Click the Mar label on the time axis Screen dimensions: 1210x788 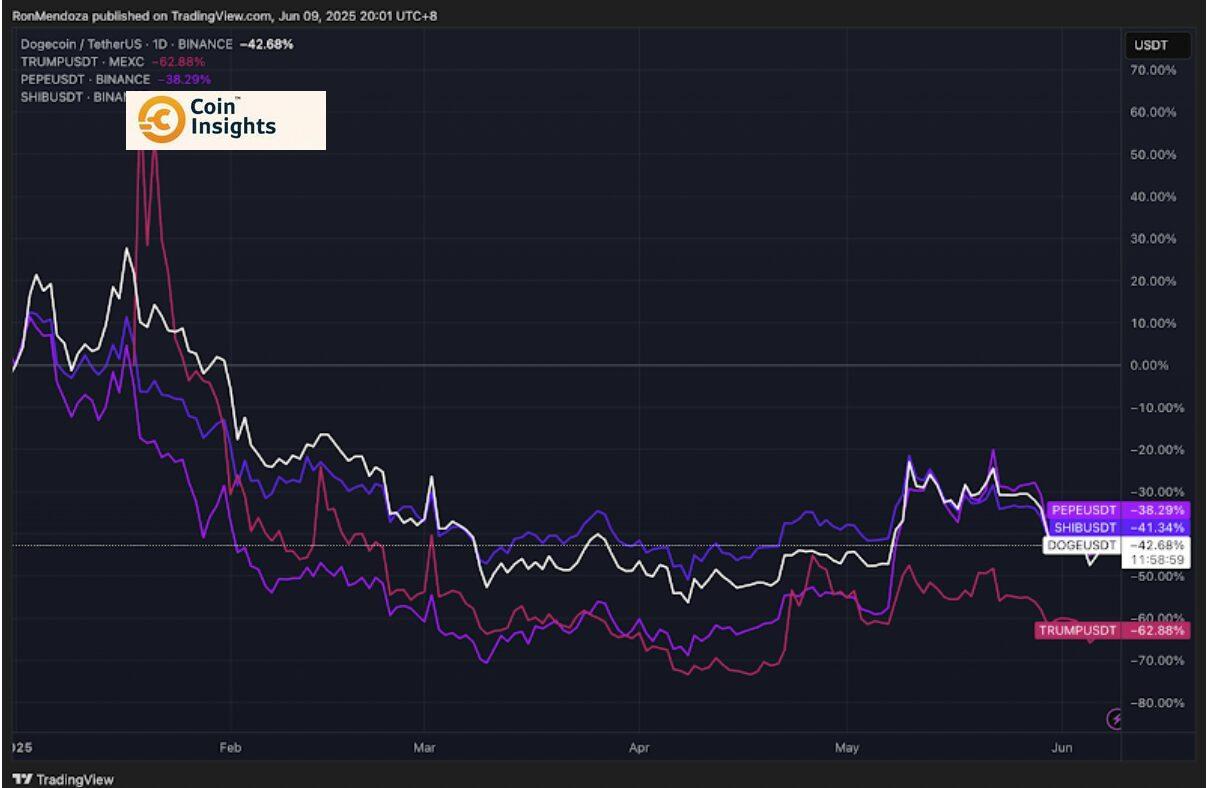(424, 747)
